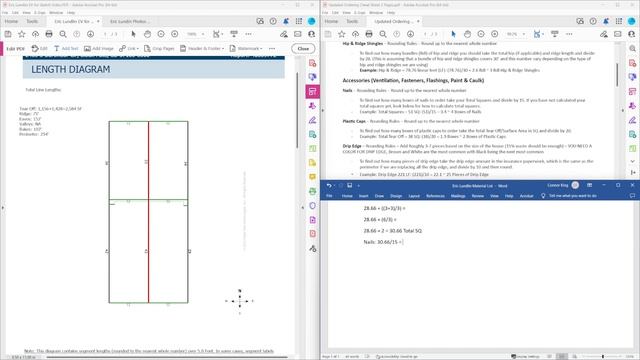Screen dimensions: 640x360
Task: Adjust Word zoom slider in status bar
Action: click(603, 357)
